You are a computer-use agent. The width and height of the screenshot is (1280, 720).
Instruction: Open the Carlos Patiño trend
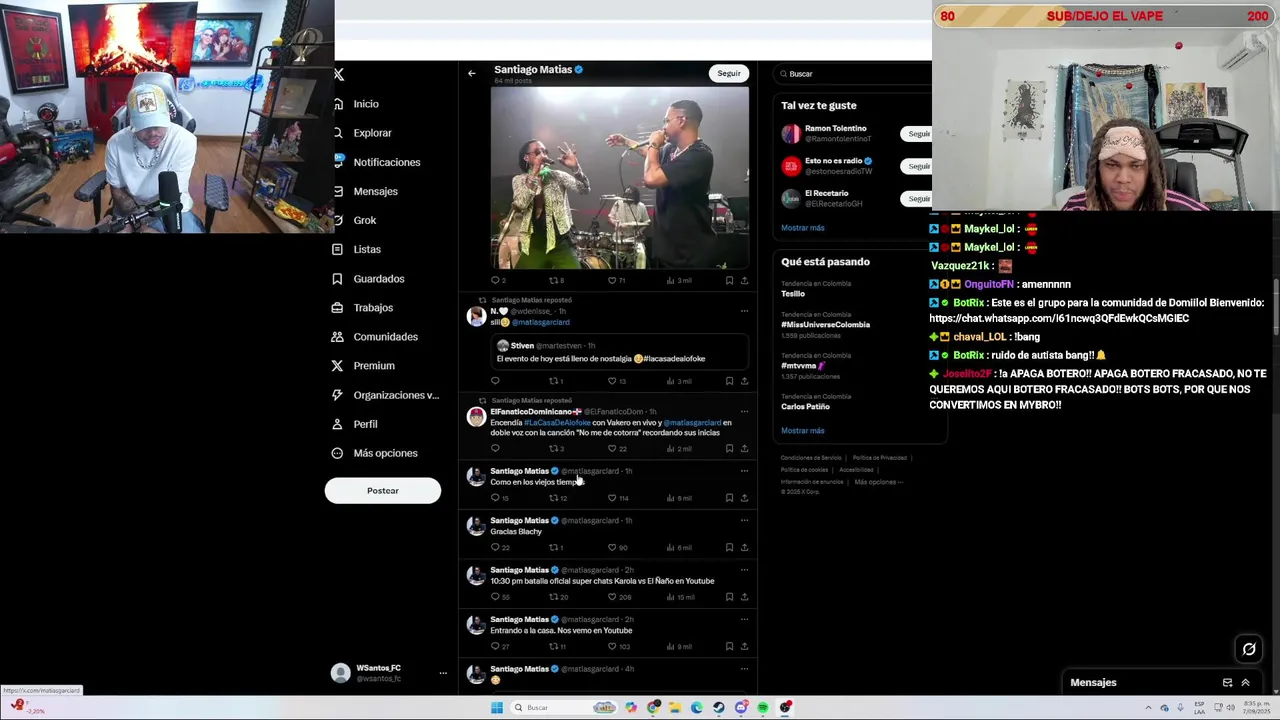point(805,407)
